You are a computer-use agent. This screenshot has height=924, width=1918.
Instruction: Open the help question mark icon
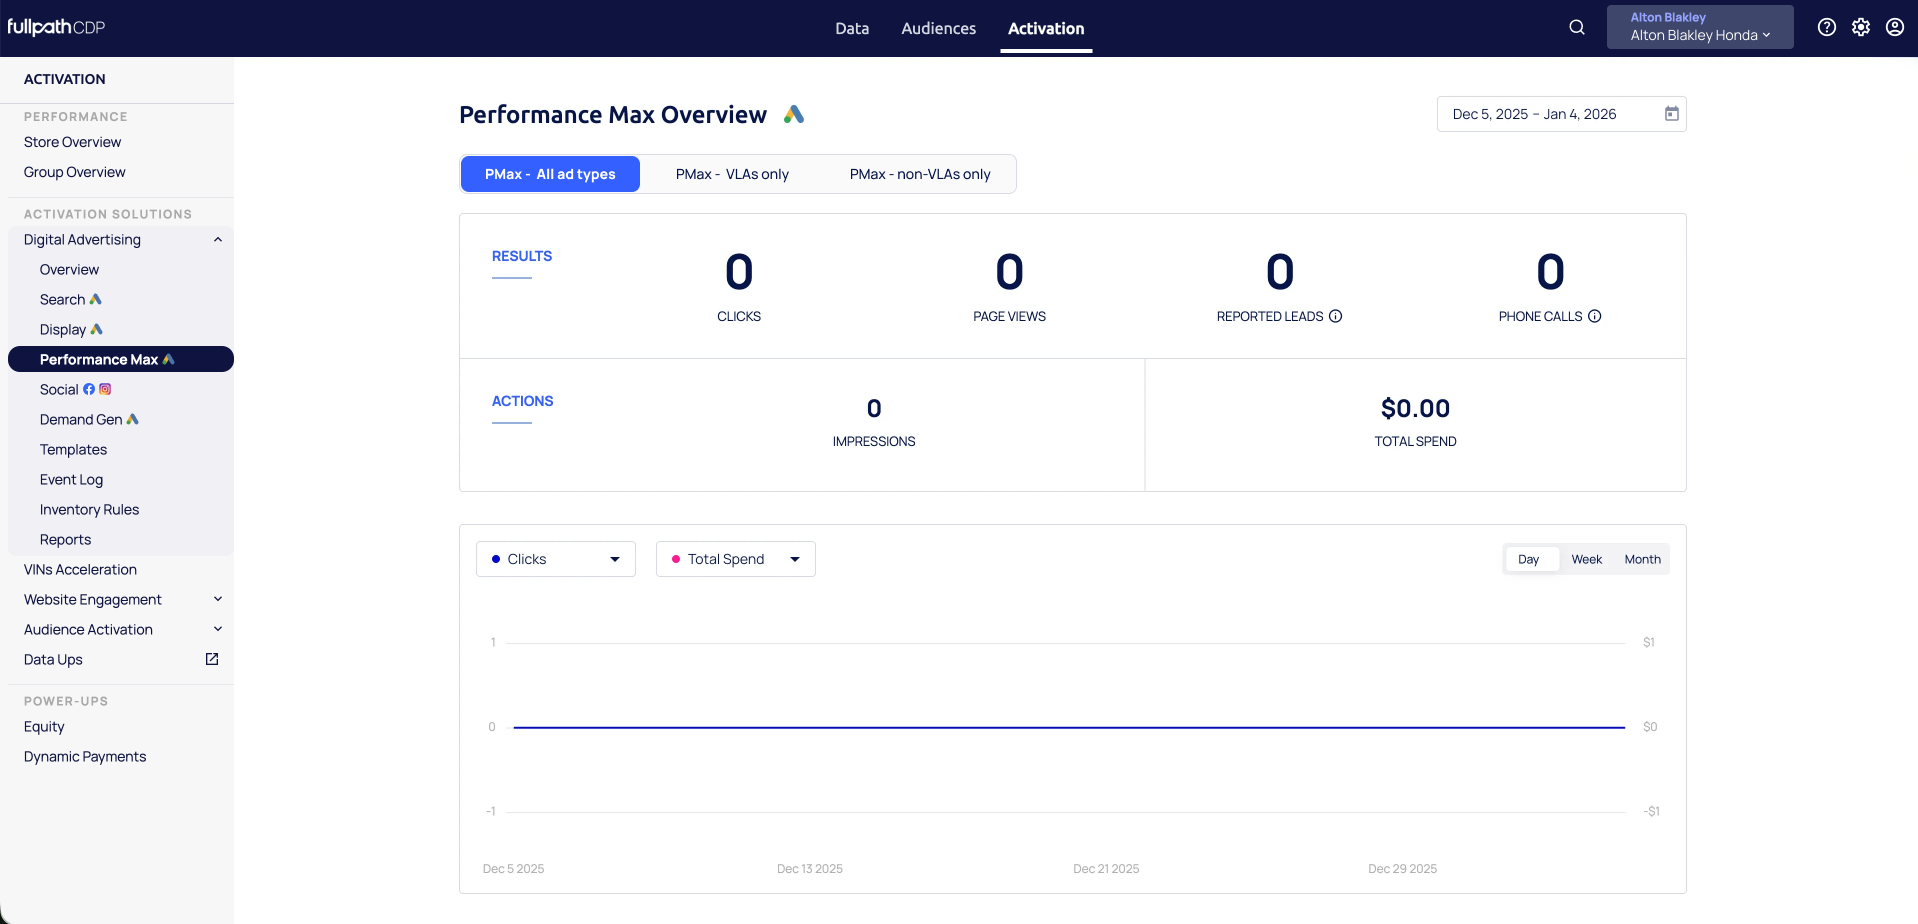pos(1826,28)
